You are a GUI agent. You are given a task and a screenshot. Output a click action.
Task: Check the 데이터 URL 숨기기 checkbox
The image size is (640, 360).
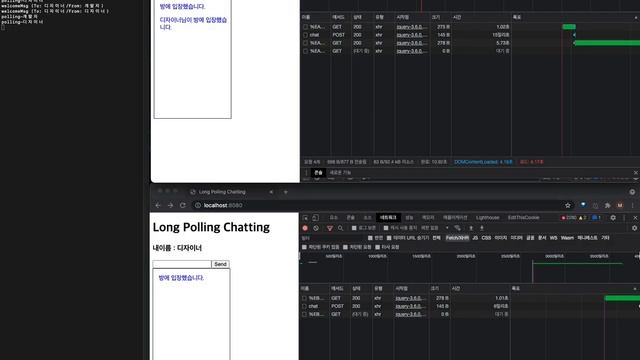tap(389, 238)
